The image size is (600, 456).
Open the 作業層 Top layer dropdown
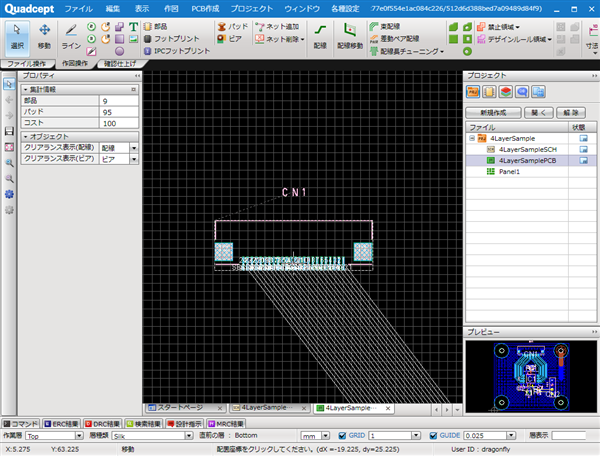tap(58, 435)
